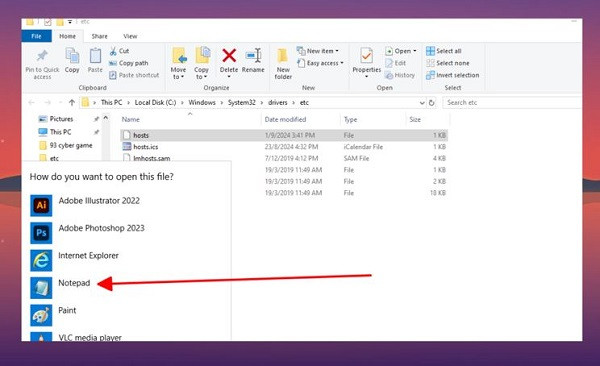Viewport: 600px width, 366px height.
Task: Click navigation pane scroll up arrow
Action: coord(106,118)
